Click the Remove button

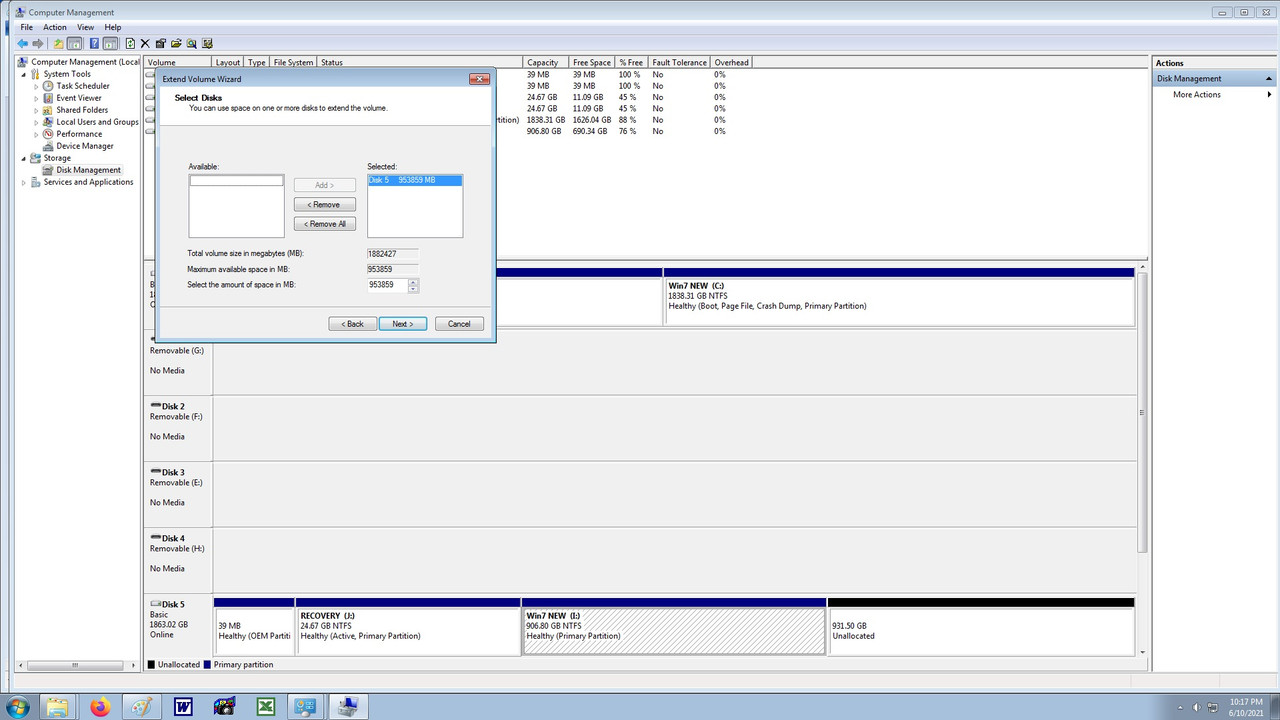325,204
